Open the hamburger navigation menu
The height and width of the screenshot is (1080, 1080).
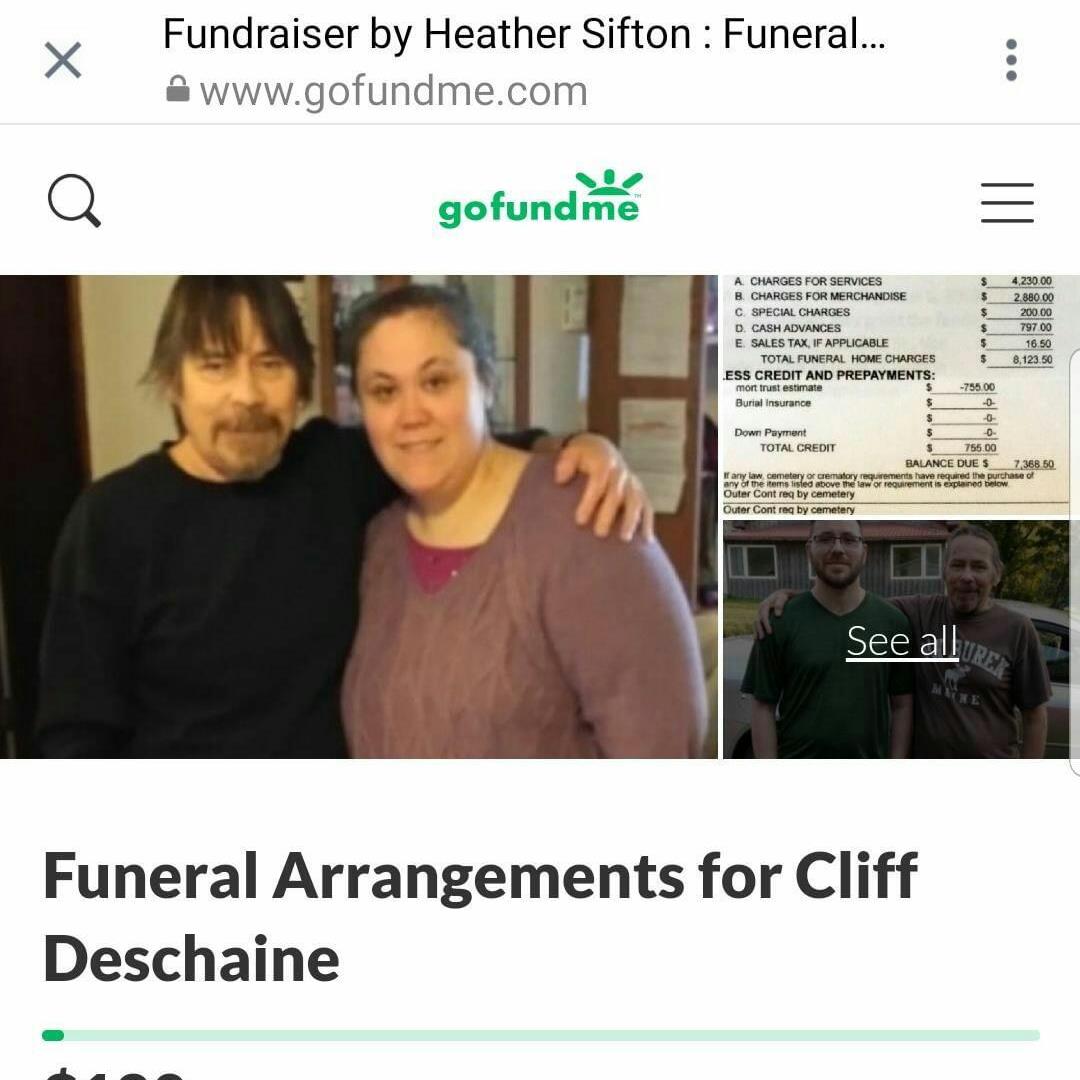1007,202
